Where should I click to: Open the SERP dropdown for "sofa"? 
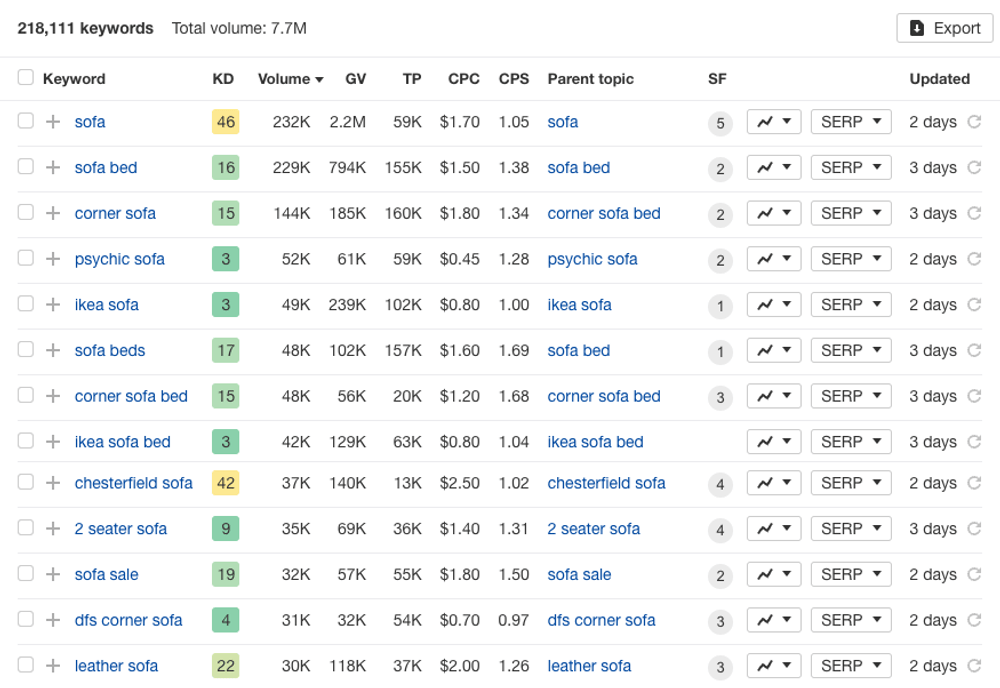pyautogui.click(x=850, y=121)
